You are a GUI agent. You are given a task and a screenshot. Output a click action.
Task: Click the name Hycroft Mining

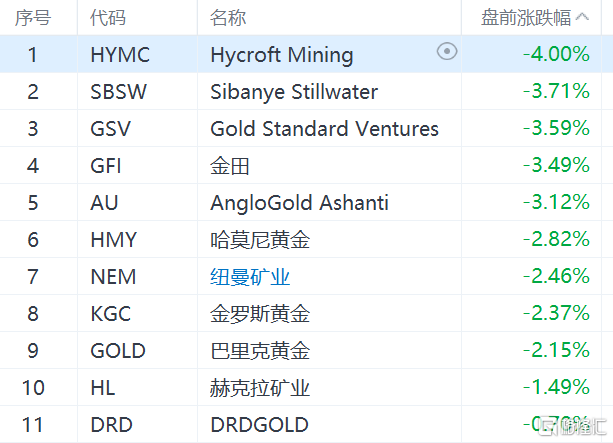[282, 55]
